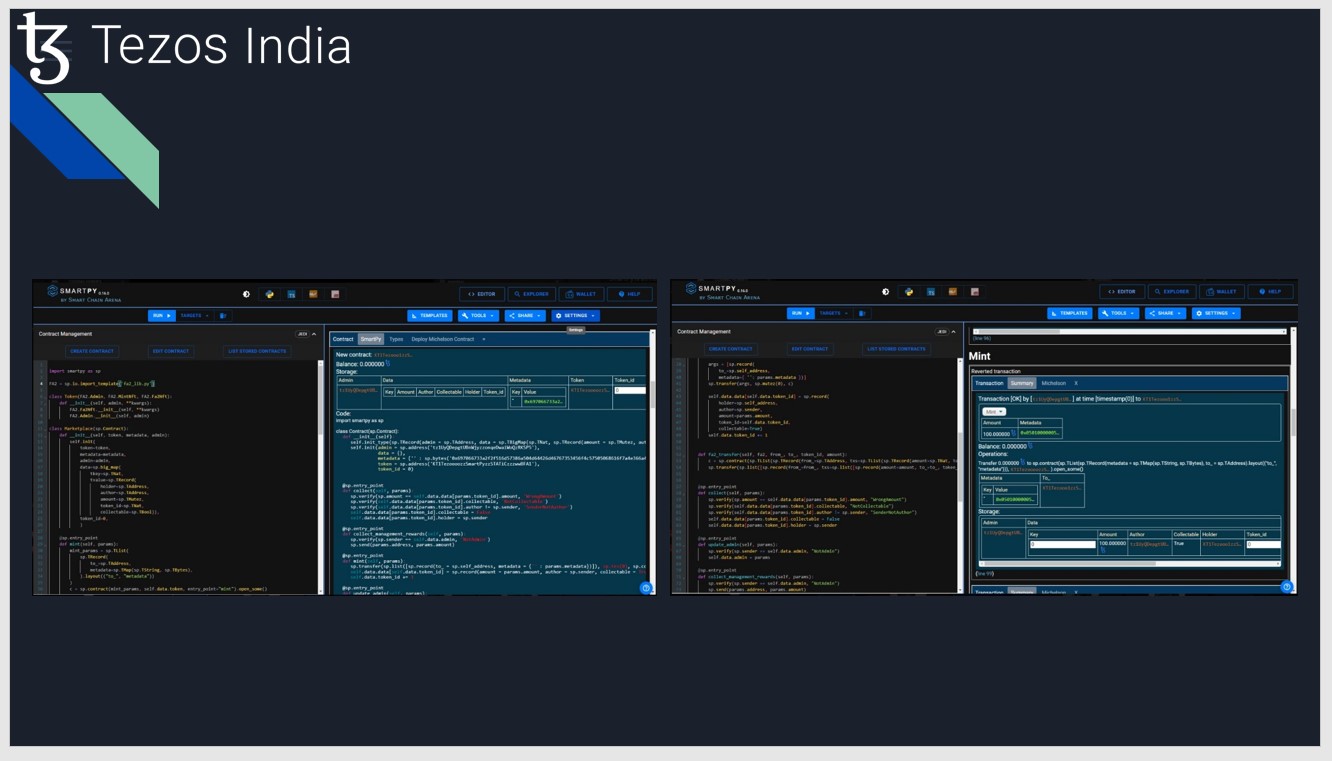Click Edit Contract in right screenshot
The height and width of the screenshot is (761, 1332).
[x=809, y=349]
